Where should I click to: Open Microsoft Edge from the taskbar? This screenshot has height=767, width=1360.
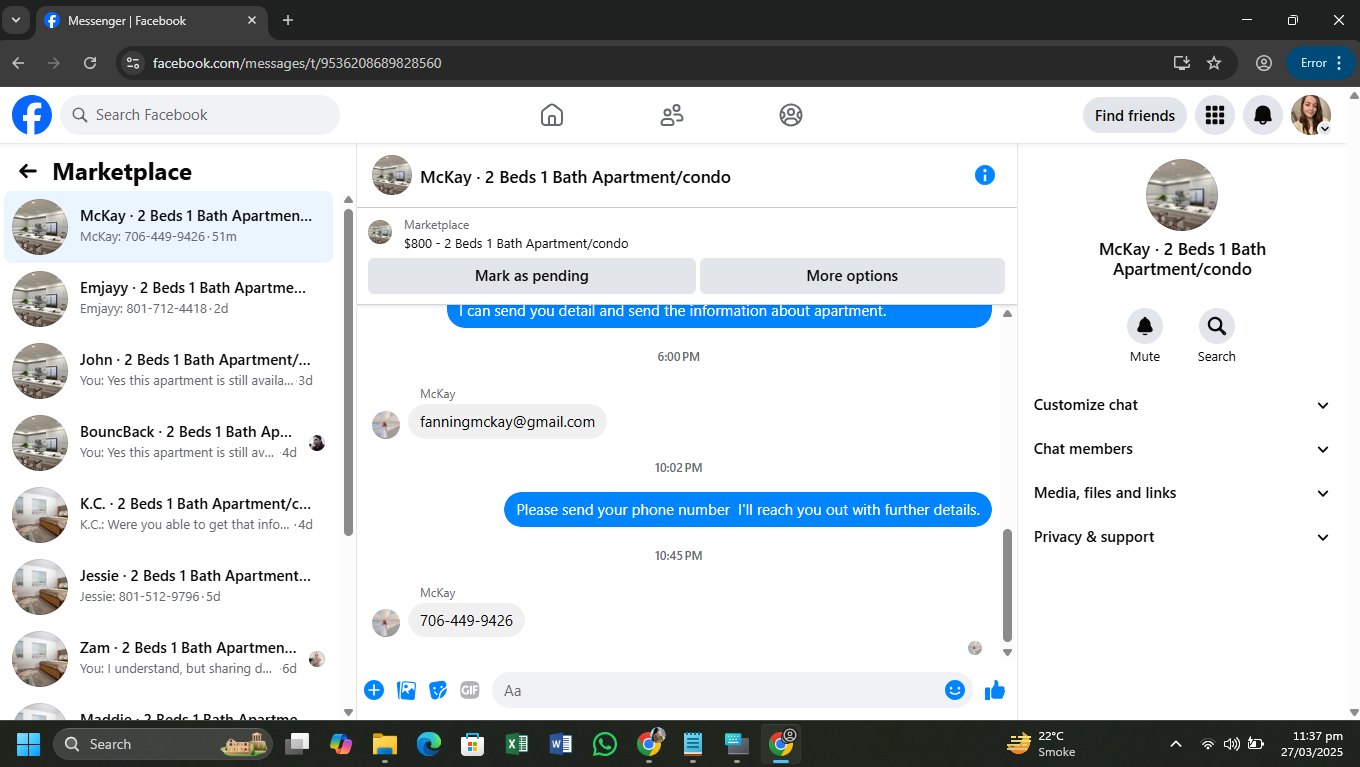coord(429,744)
